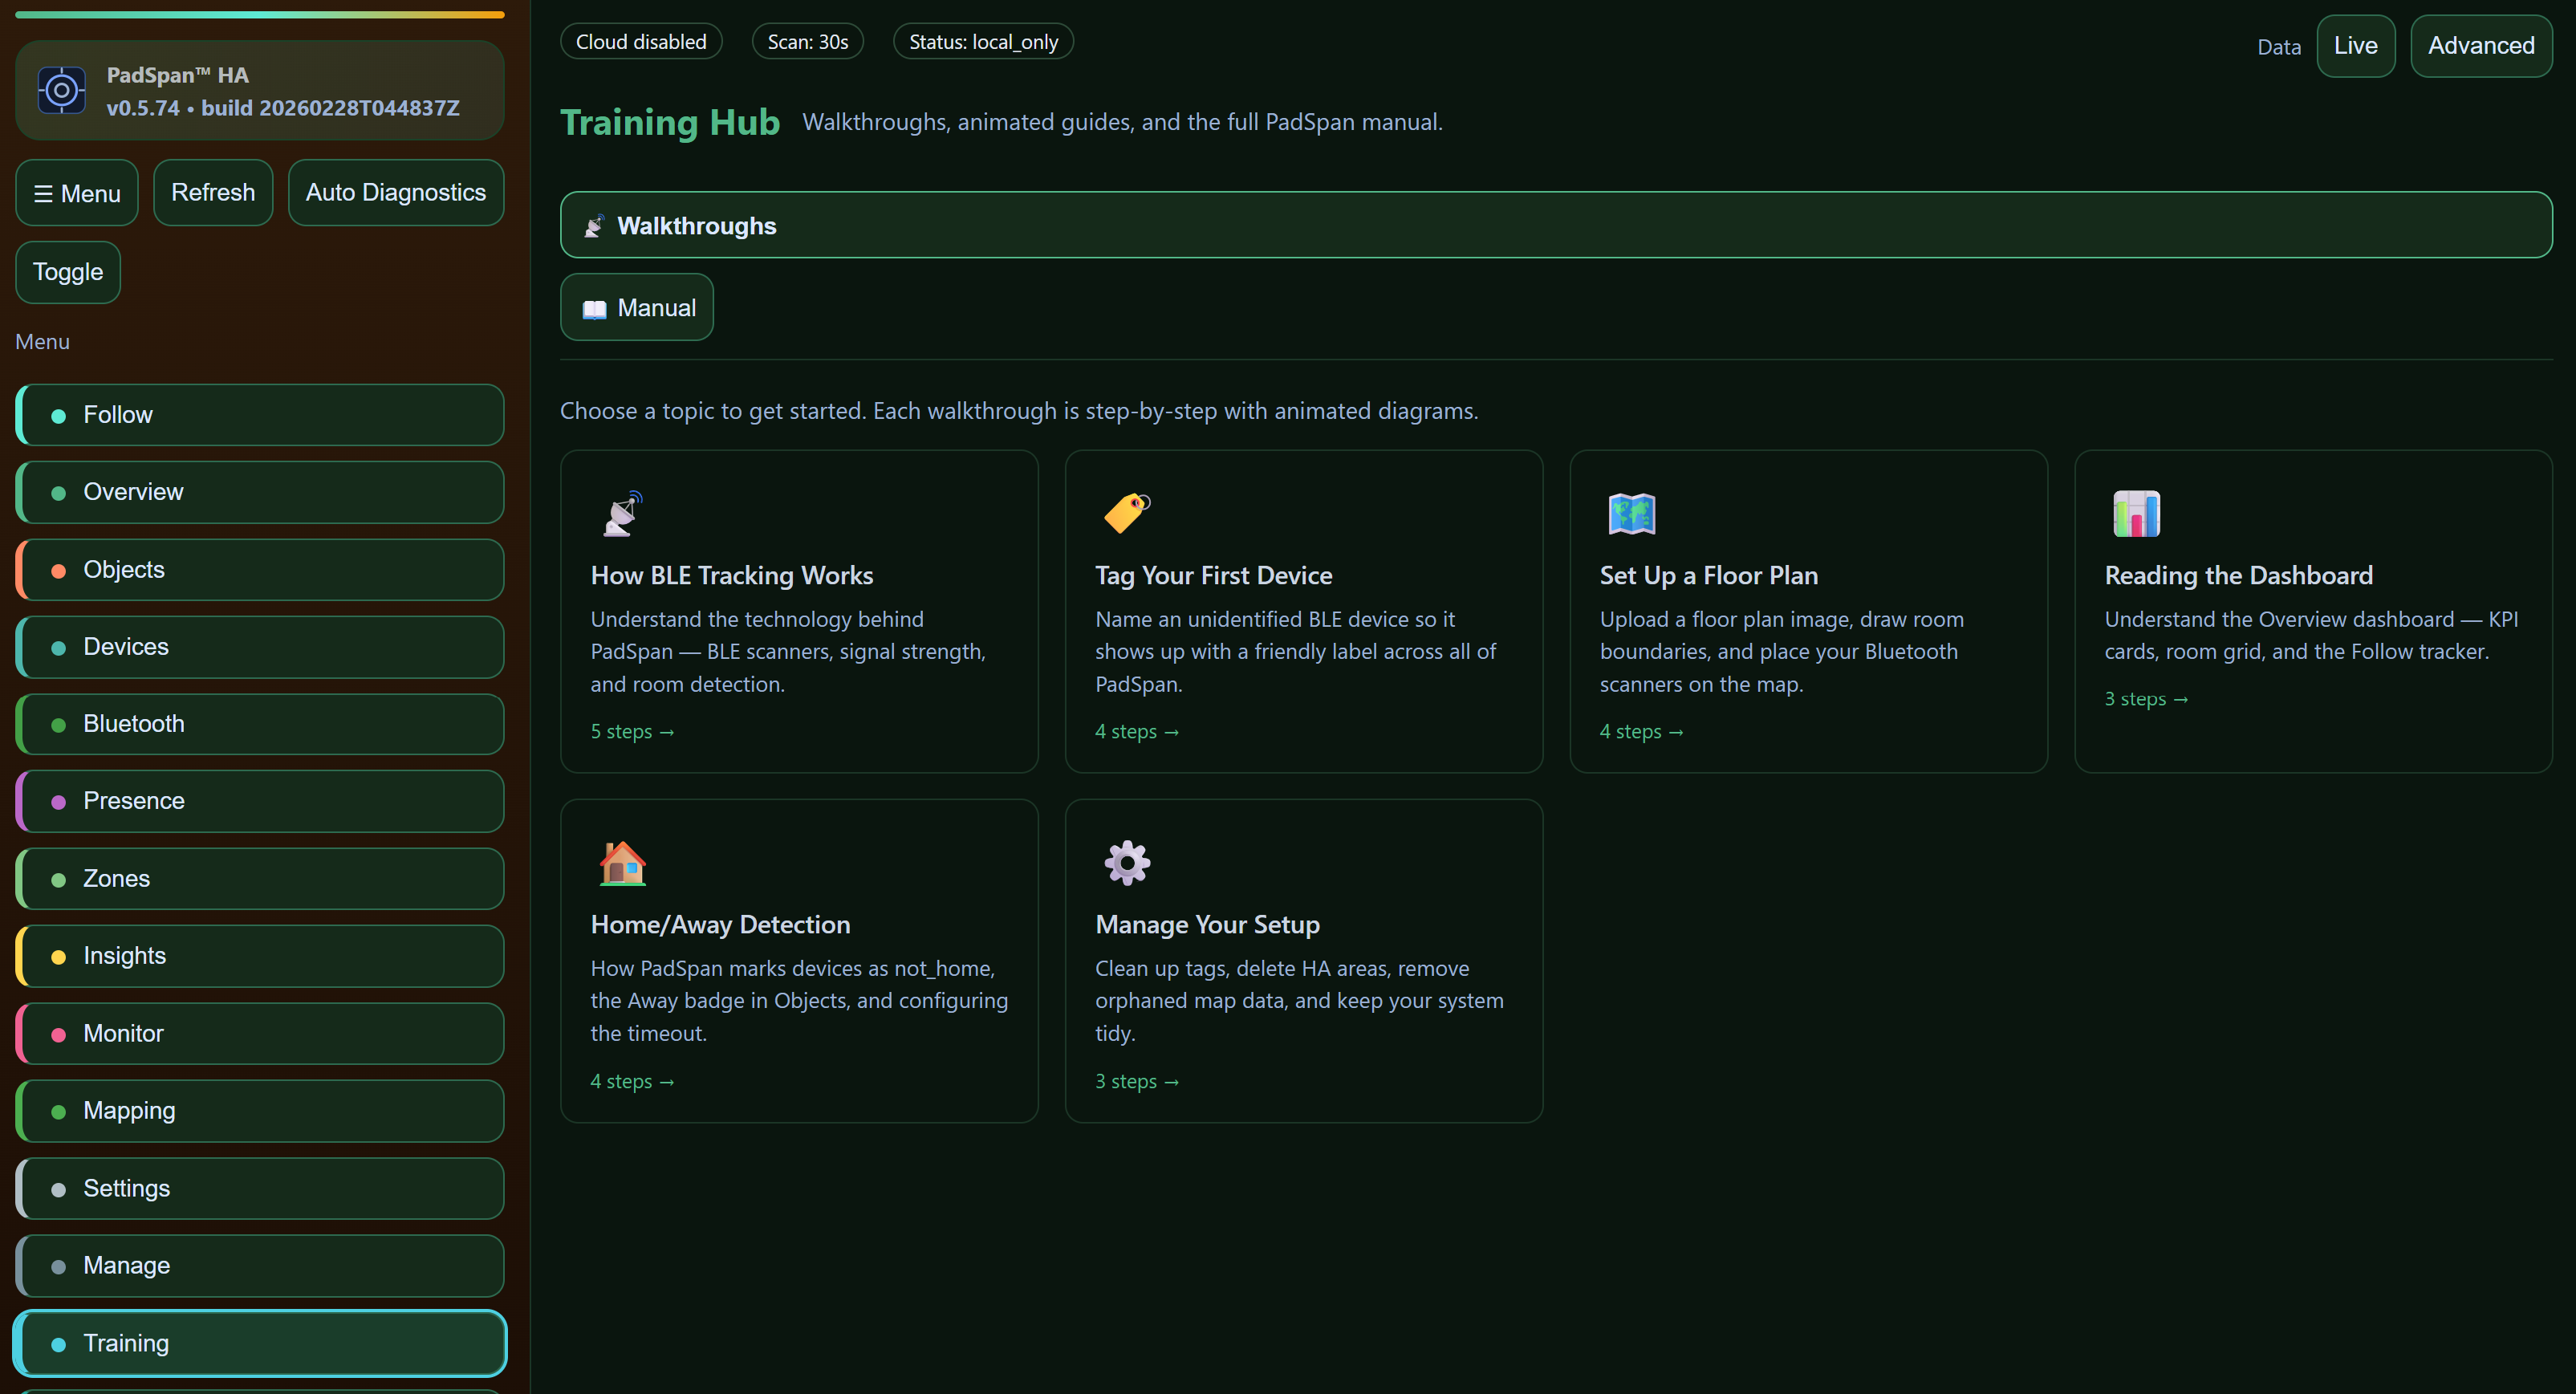The image size is (2576, 1394).
Task: Click the 'Scan: 30s' status chip
Action: pyautogui.click(x=808, y=42)
